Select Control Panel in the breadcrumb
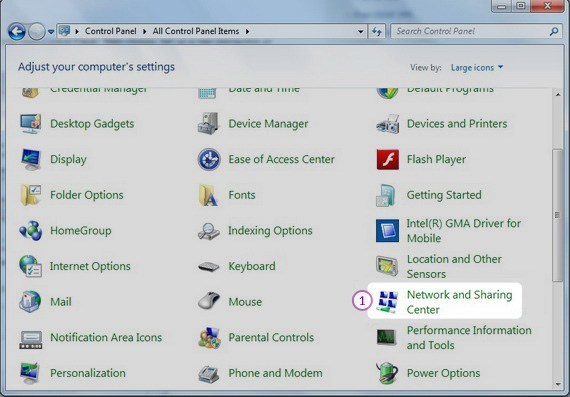Image resolution: width=570 pixels, height=397 pixels. [x=111, y=31]
